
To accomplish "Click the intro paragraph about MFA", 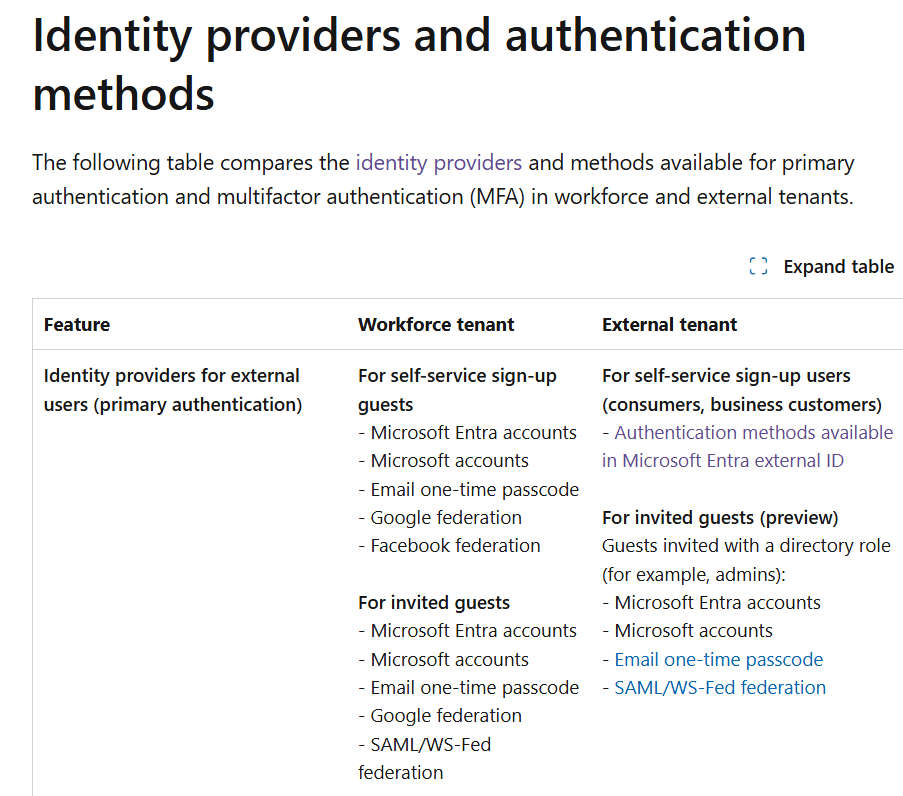I will pyautogui.click(x=443, y=180).
